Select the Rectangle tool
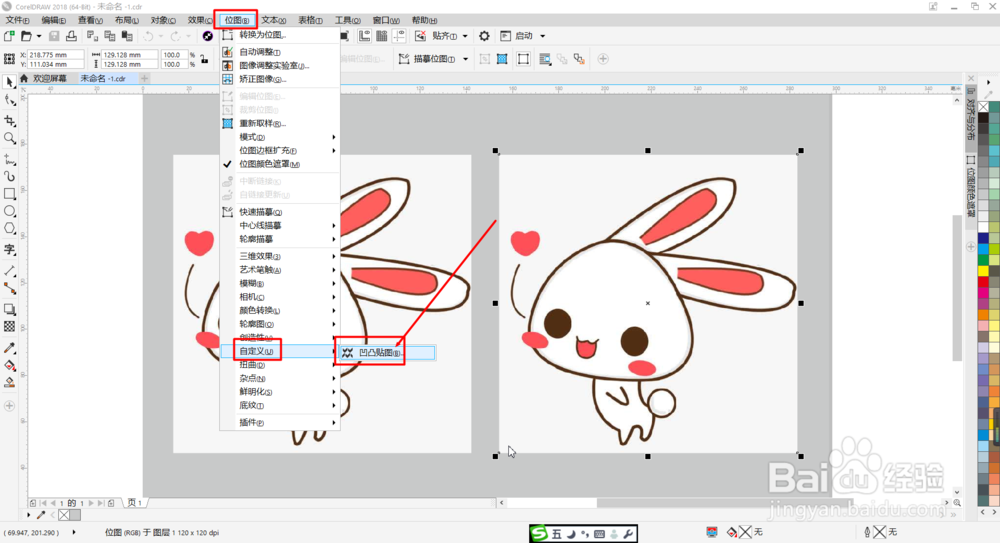Screen dimensions: 1000x543 coord(10,193)
